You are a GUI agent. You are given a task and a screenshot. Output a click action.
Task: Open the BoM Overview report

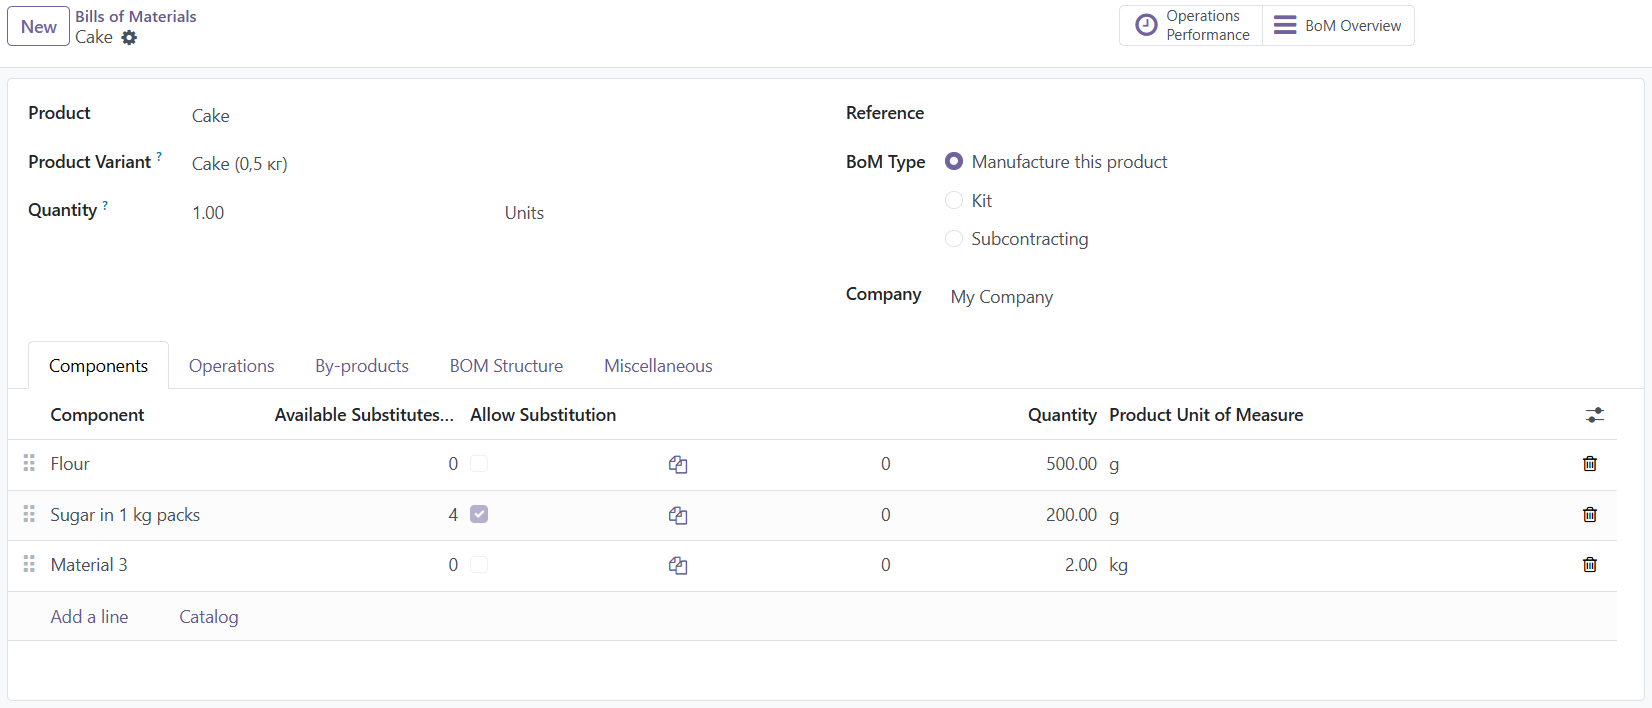(1338, 25)
